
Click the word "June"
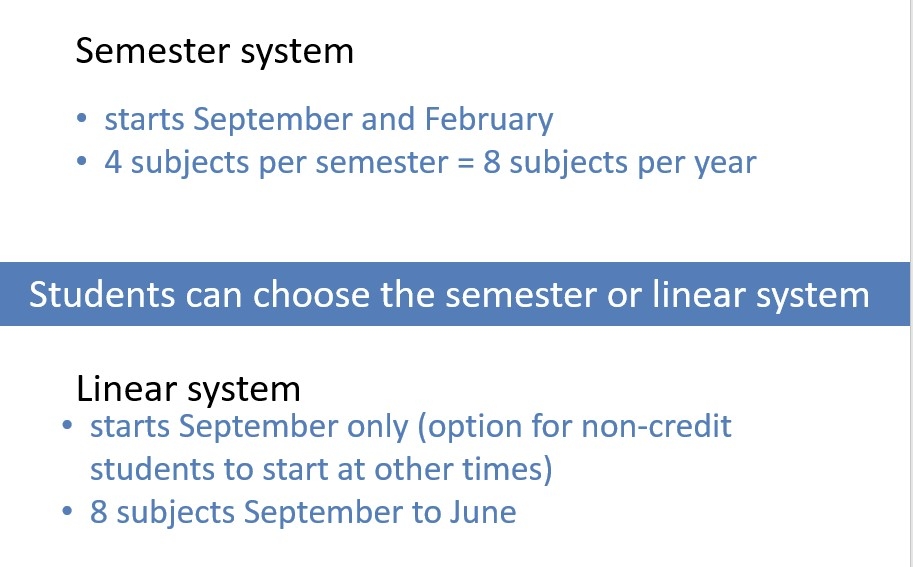[x=483, y=512]
